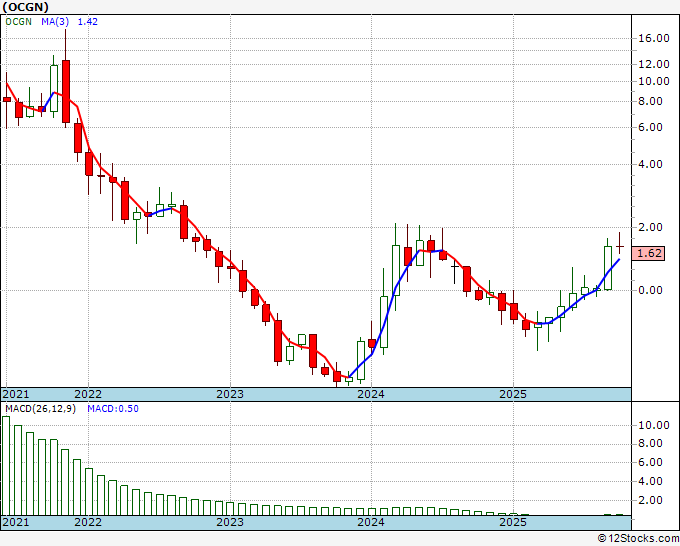
Task: Select the 2024 marker on price timeline
Action: (x=371, y=394)
